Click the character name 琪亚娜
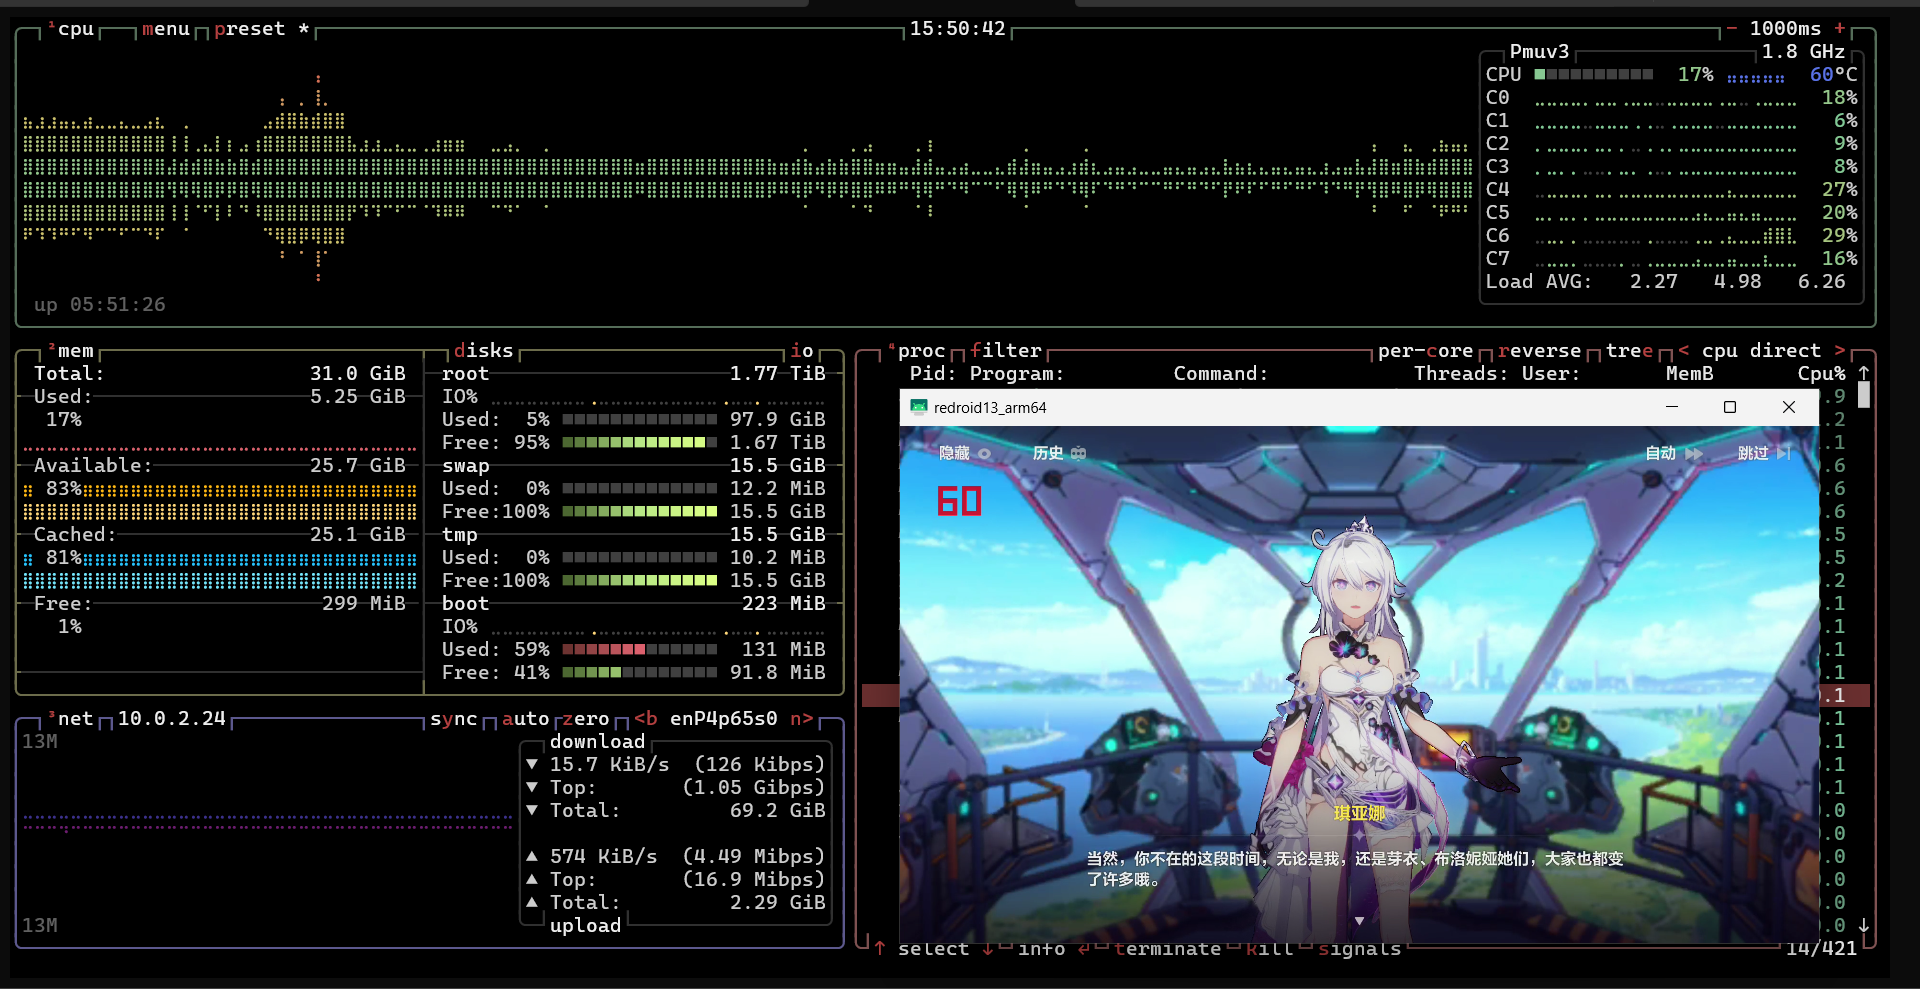The width and height of the screenshot is (1920, 989). pyautogui.click(x=1360, y=813)
